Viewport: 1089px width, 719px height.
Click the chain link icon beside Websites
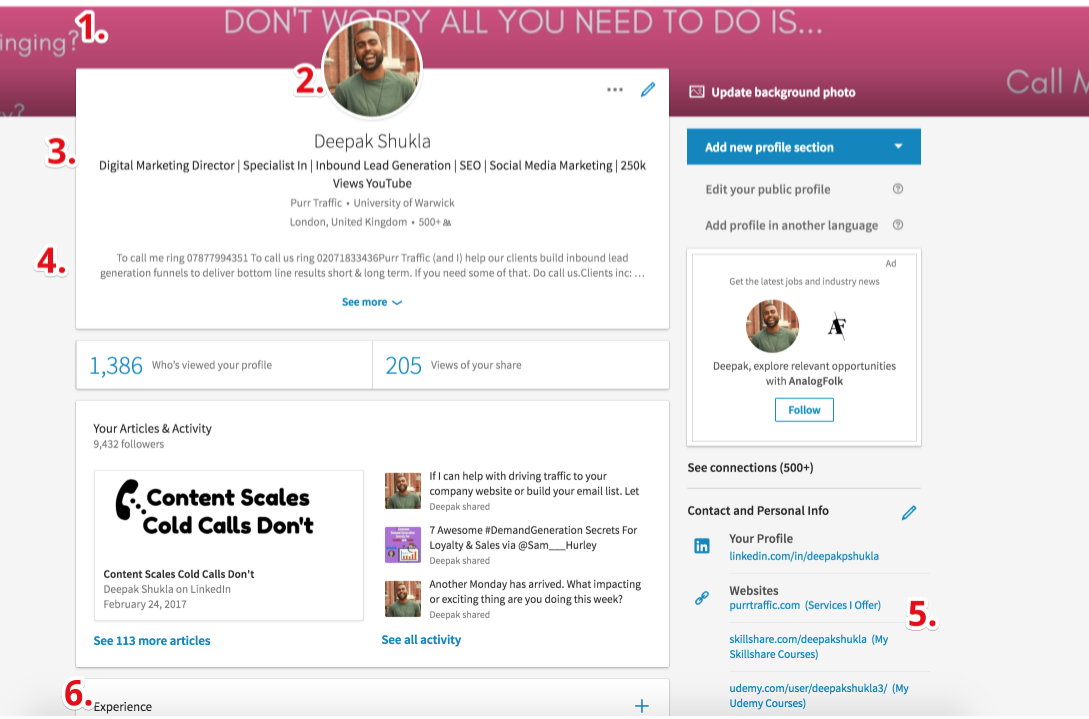click(700, 598)
